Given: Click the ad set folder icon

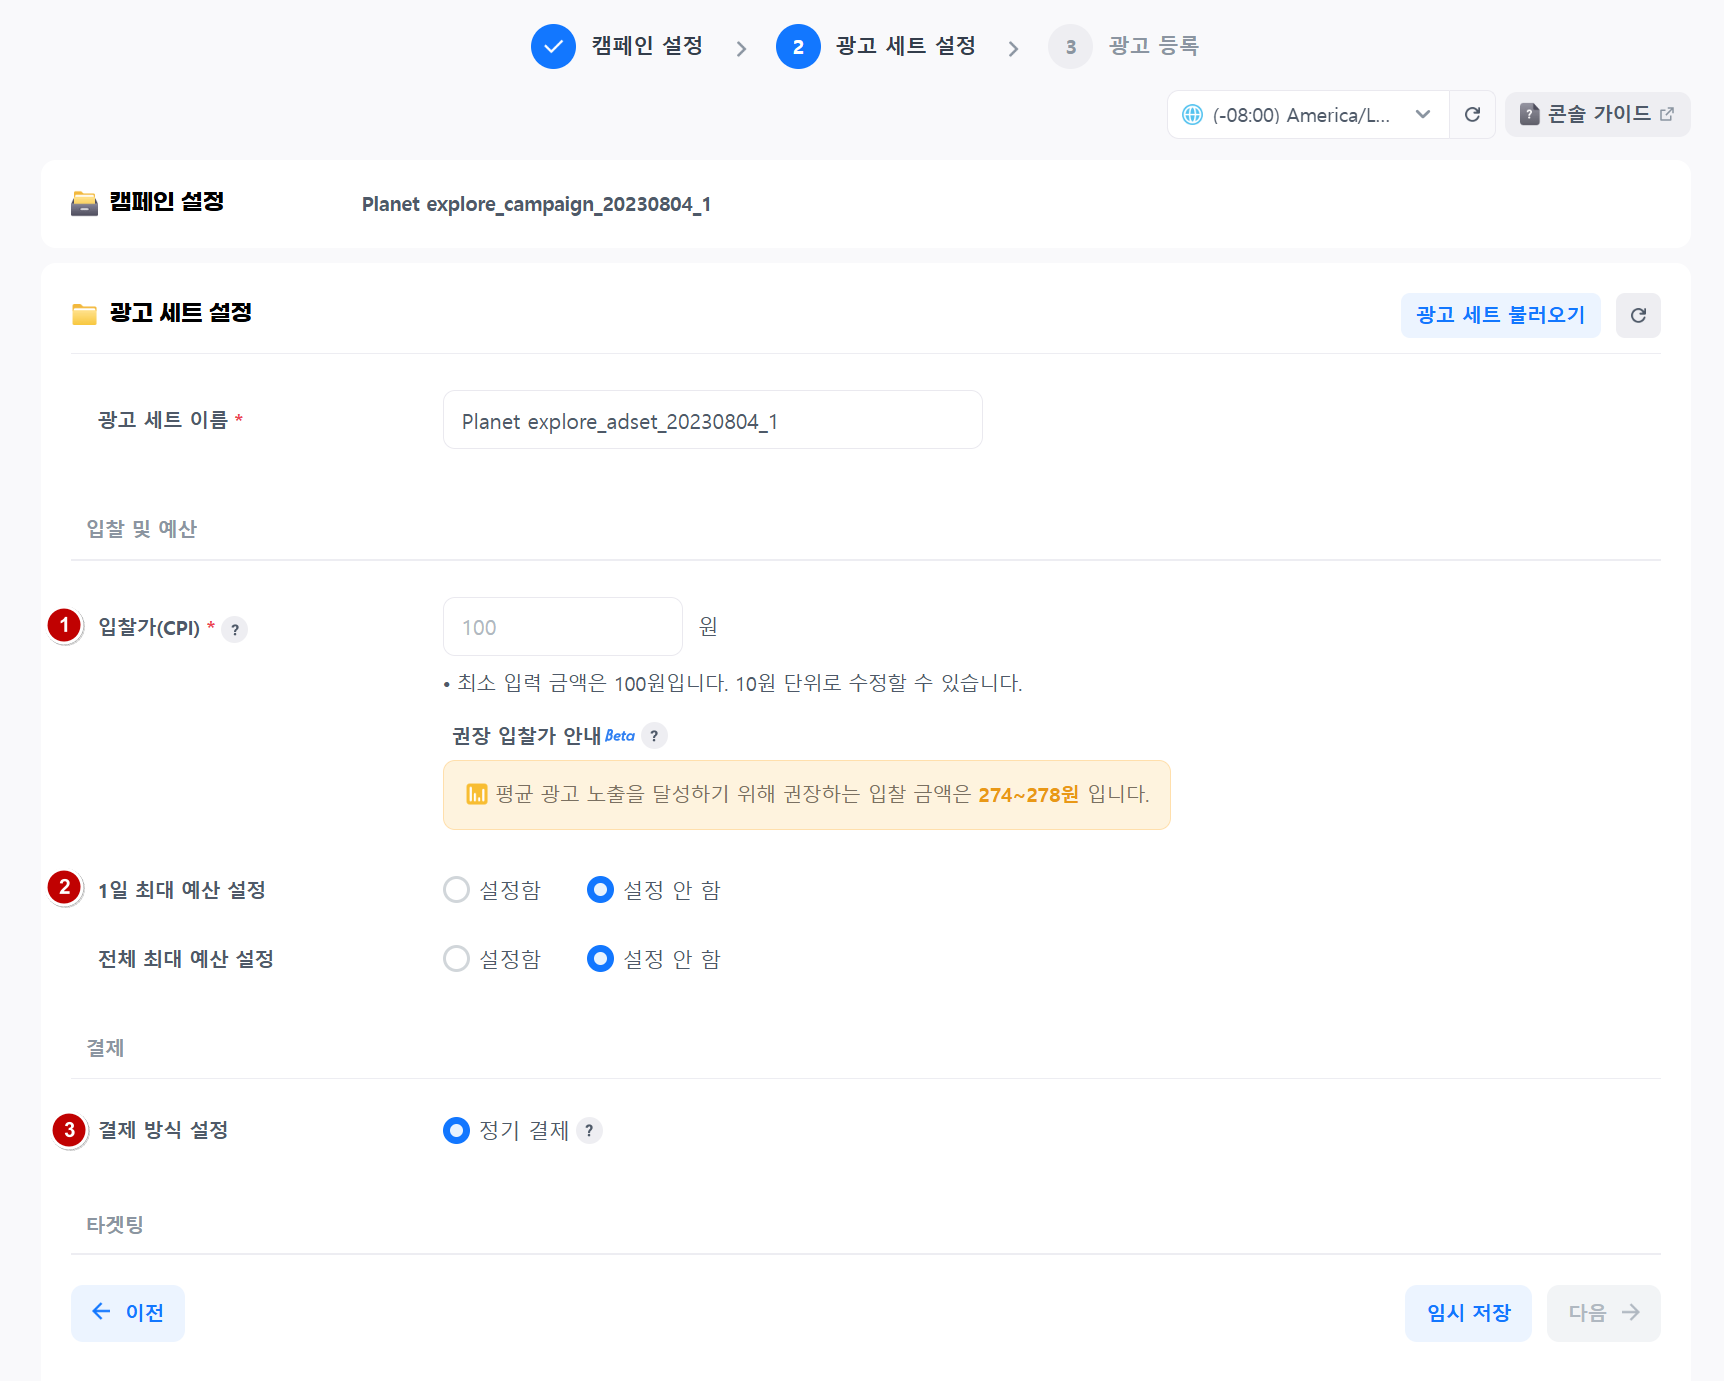Looking at the screenshot, I should point(84,314).
